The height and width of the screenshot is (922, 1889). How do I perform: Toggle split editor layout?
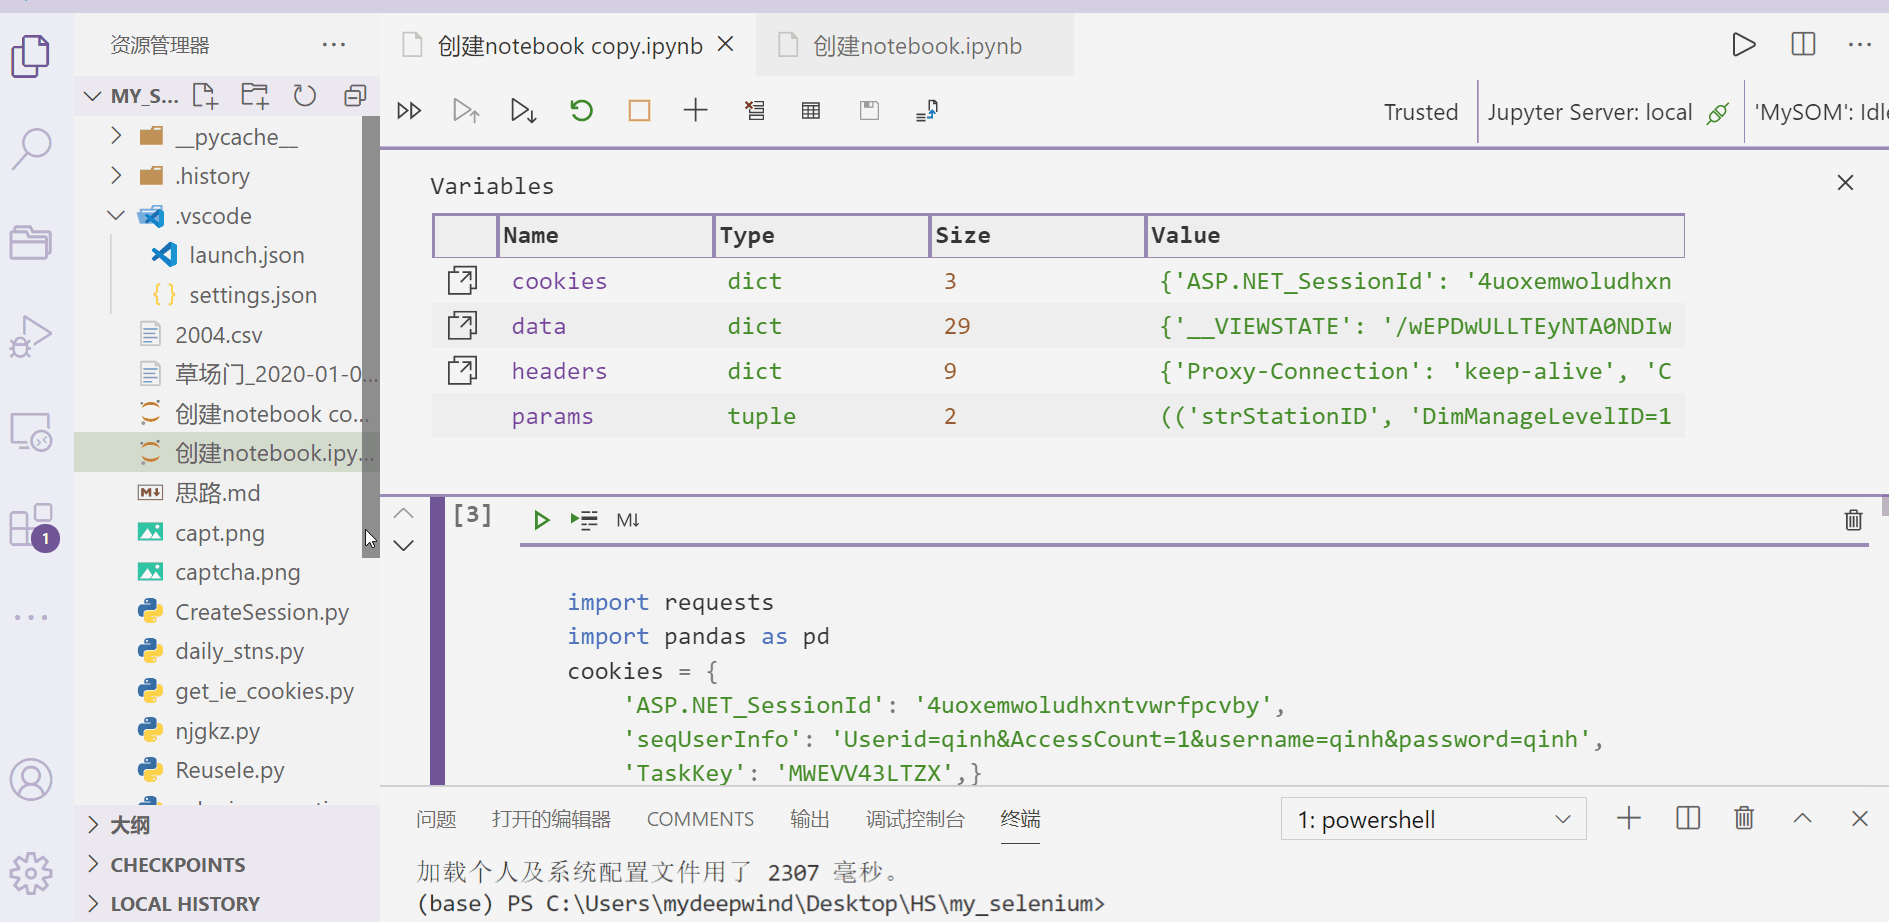tap(1803, 45)
